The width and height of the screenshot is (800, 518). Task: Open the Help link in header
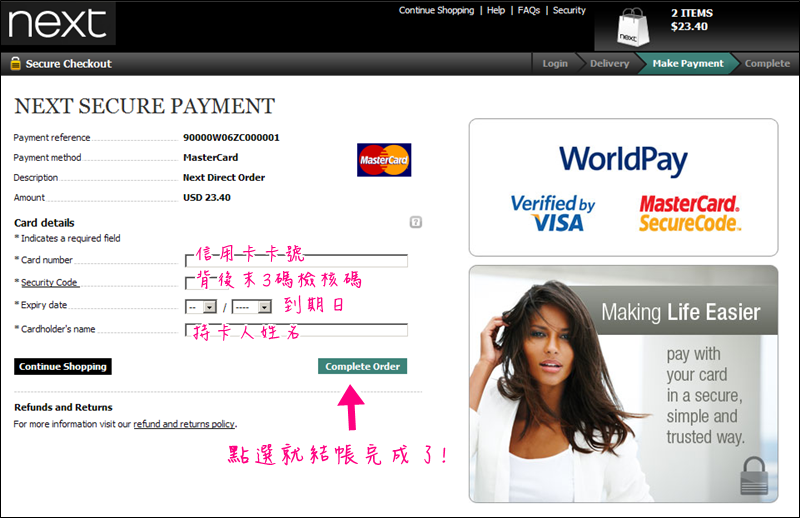pyautogui.click(x=495, y=10)
